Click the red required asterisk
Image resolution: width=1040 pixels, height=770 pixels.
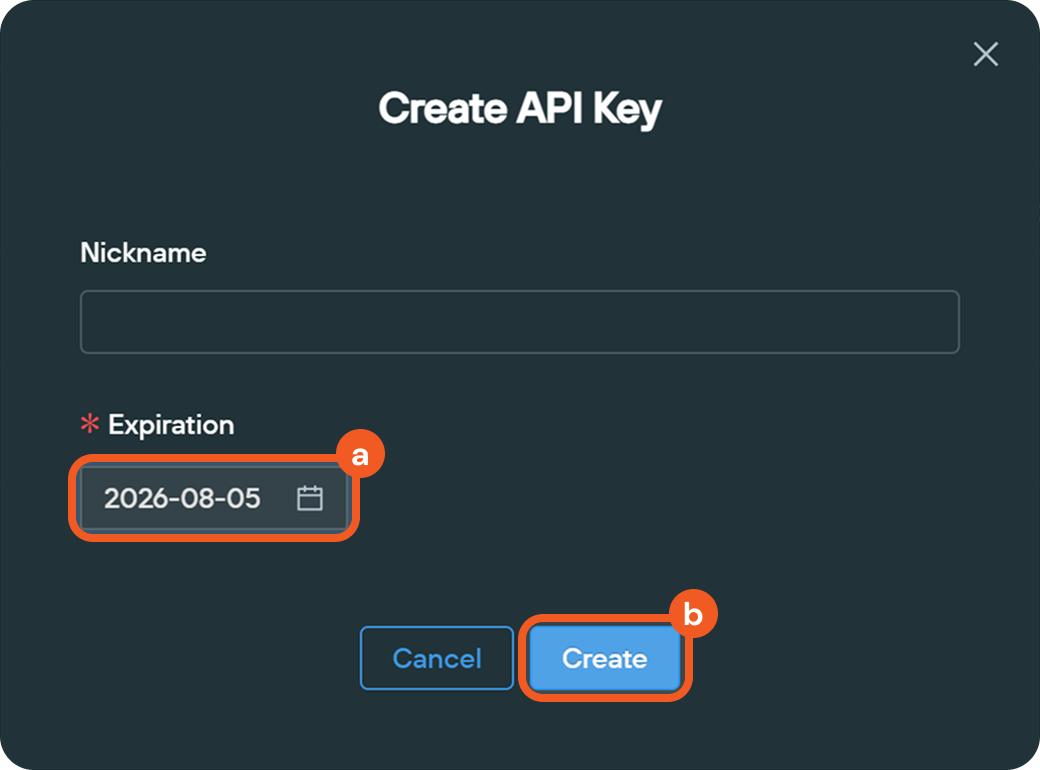pyautogui.click(x=90, y=425)
